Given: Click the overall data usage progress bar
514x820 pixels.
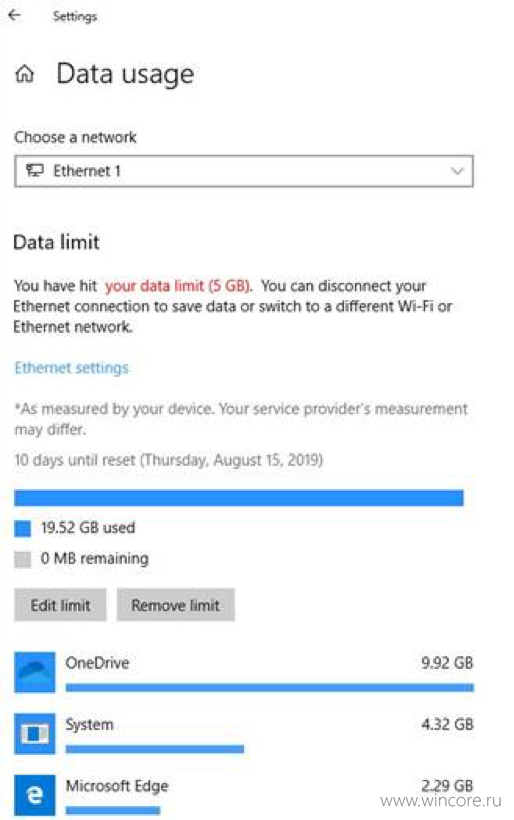Looking at the screenshot, I should point(239,498).
